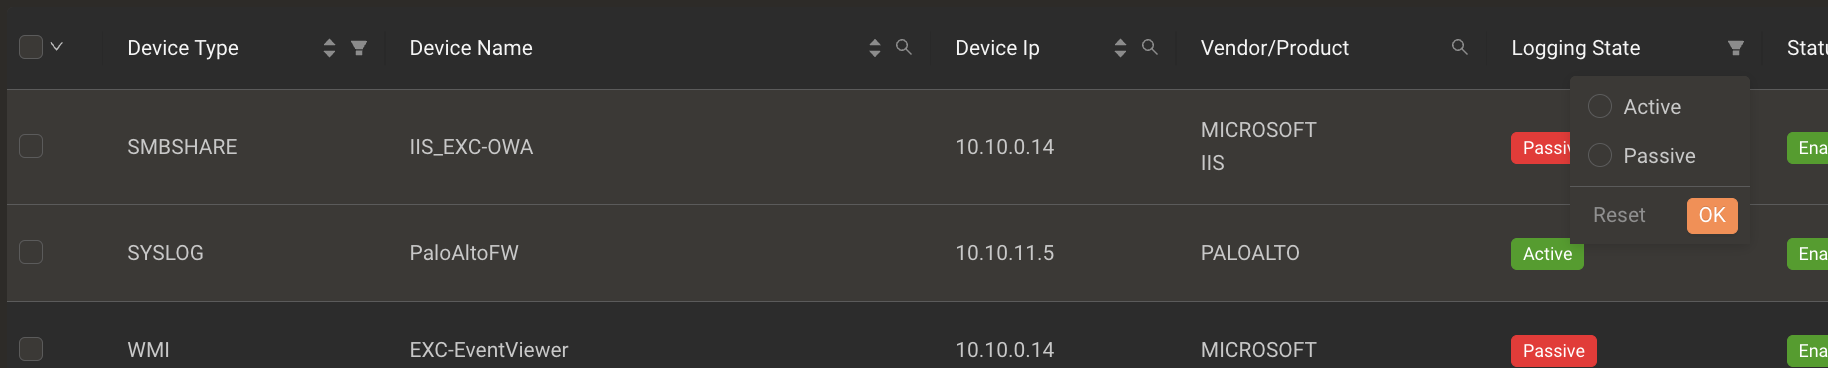The width and height of the screenshot is (1828, 368).
Task: Check the WMI row checkbox
Action: point(31,349)
